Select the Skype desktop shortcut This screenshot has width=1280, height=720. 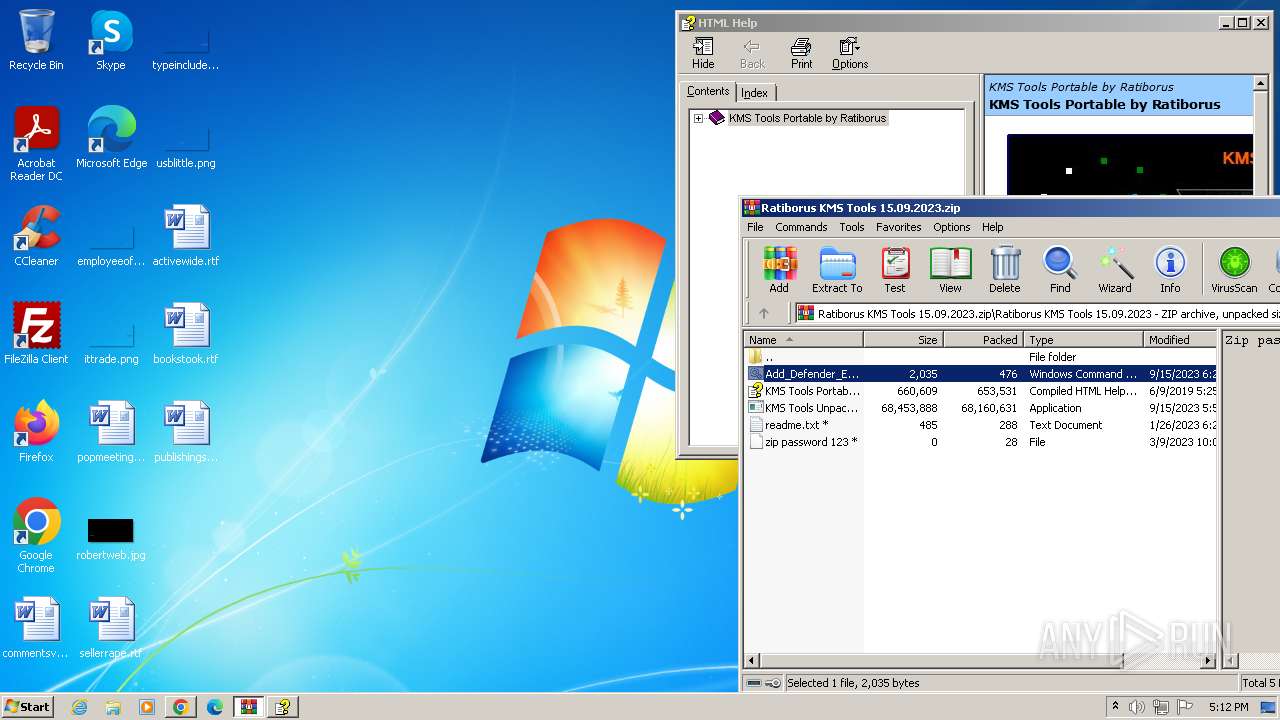(111, 40)
